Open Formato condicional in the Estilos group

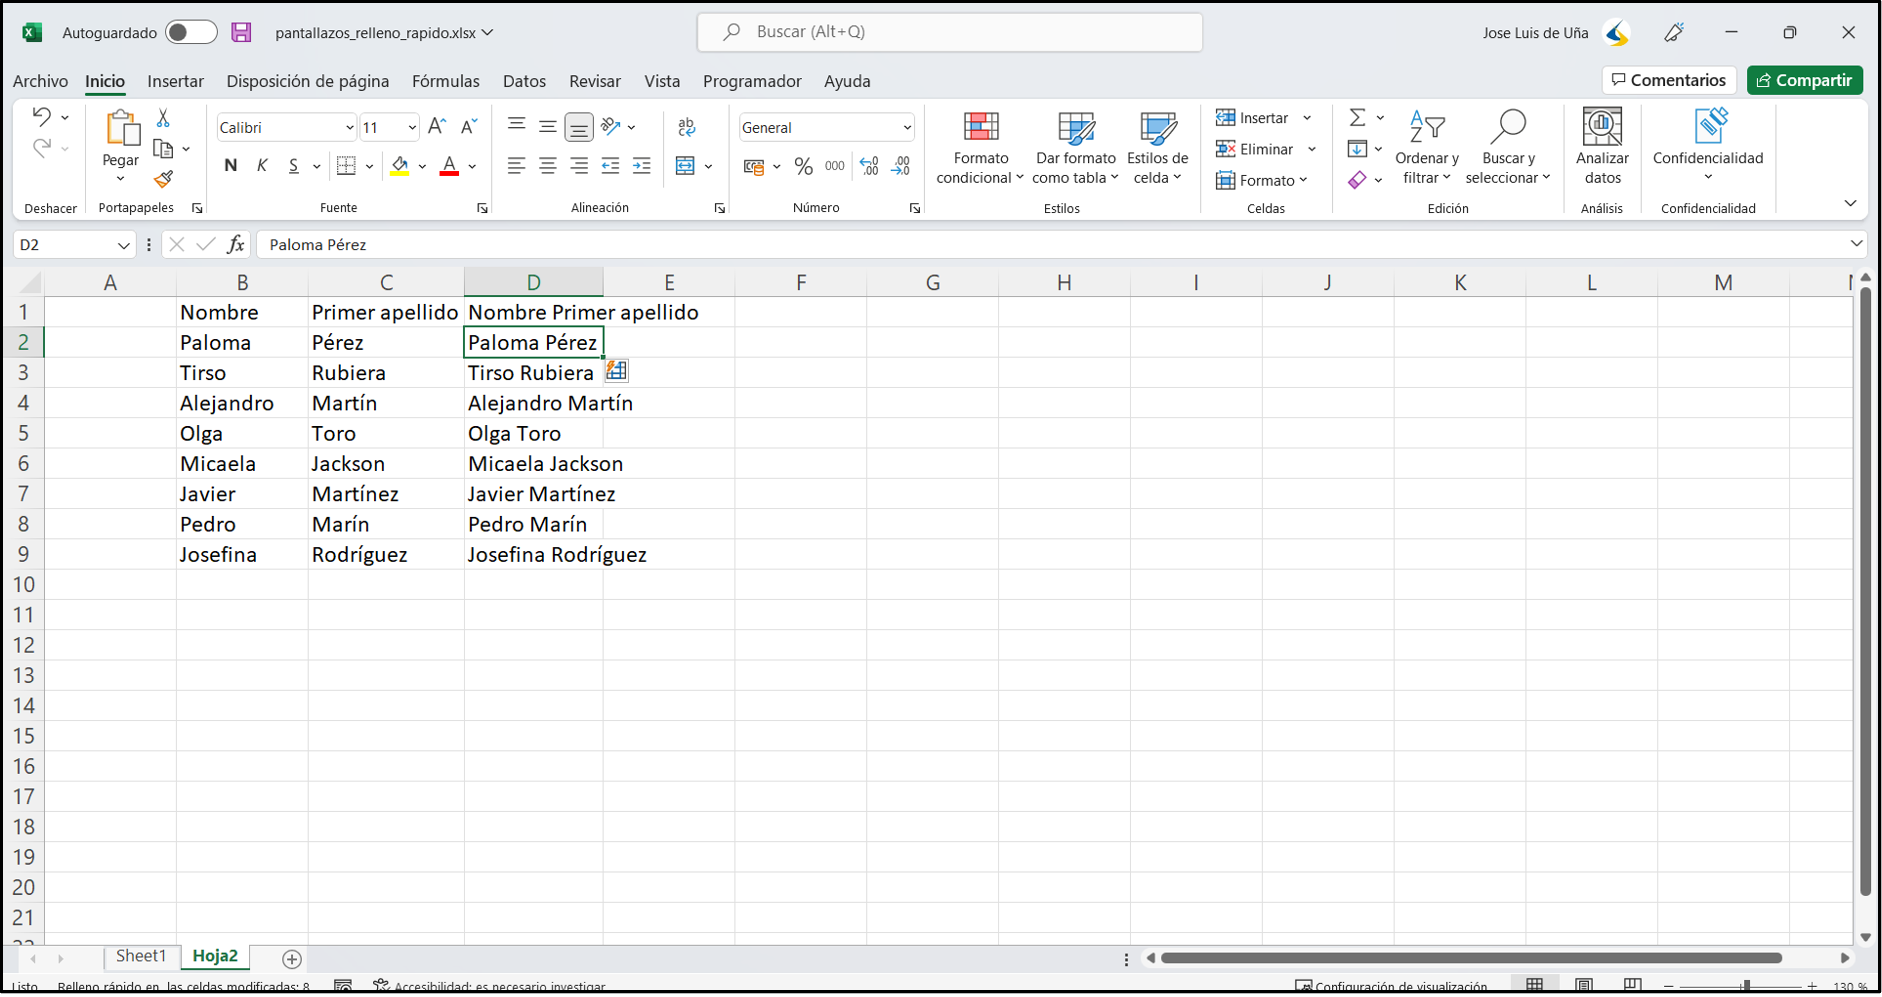(979, 148)
